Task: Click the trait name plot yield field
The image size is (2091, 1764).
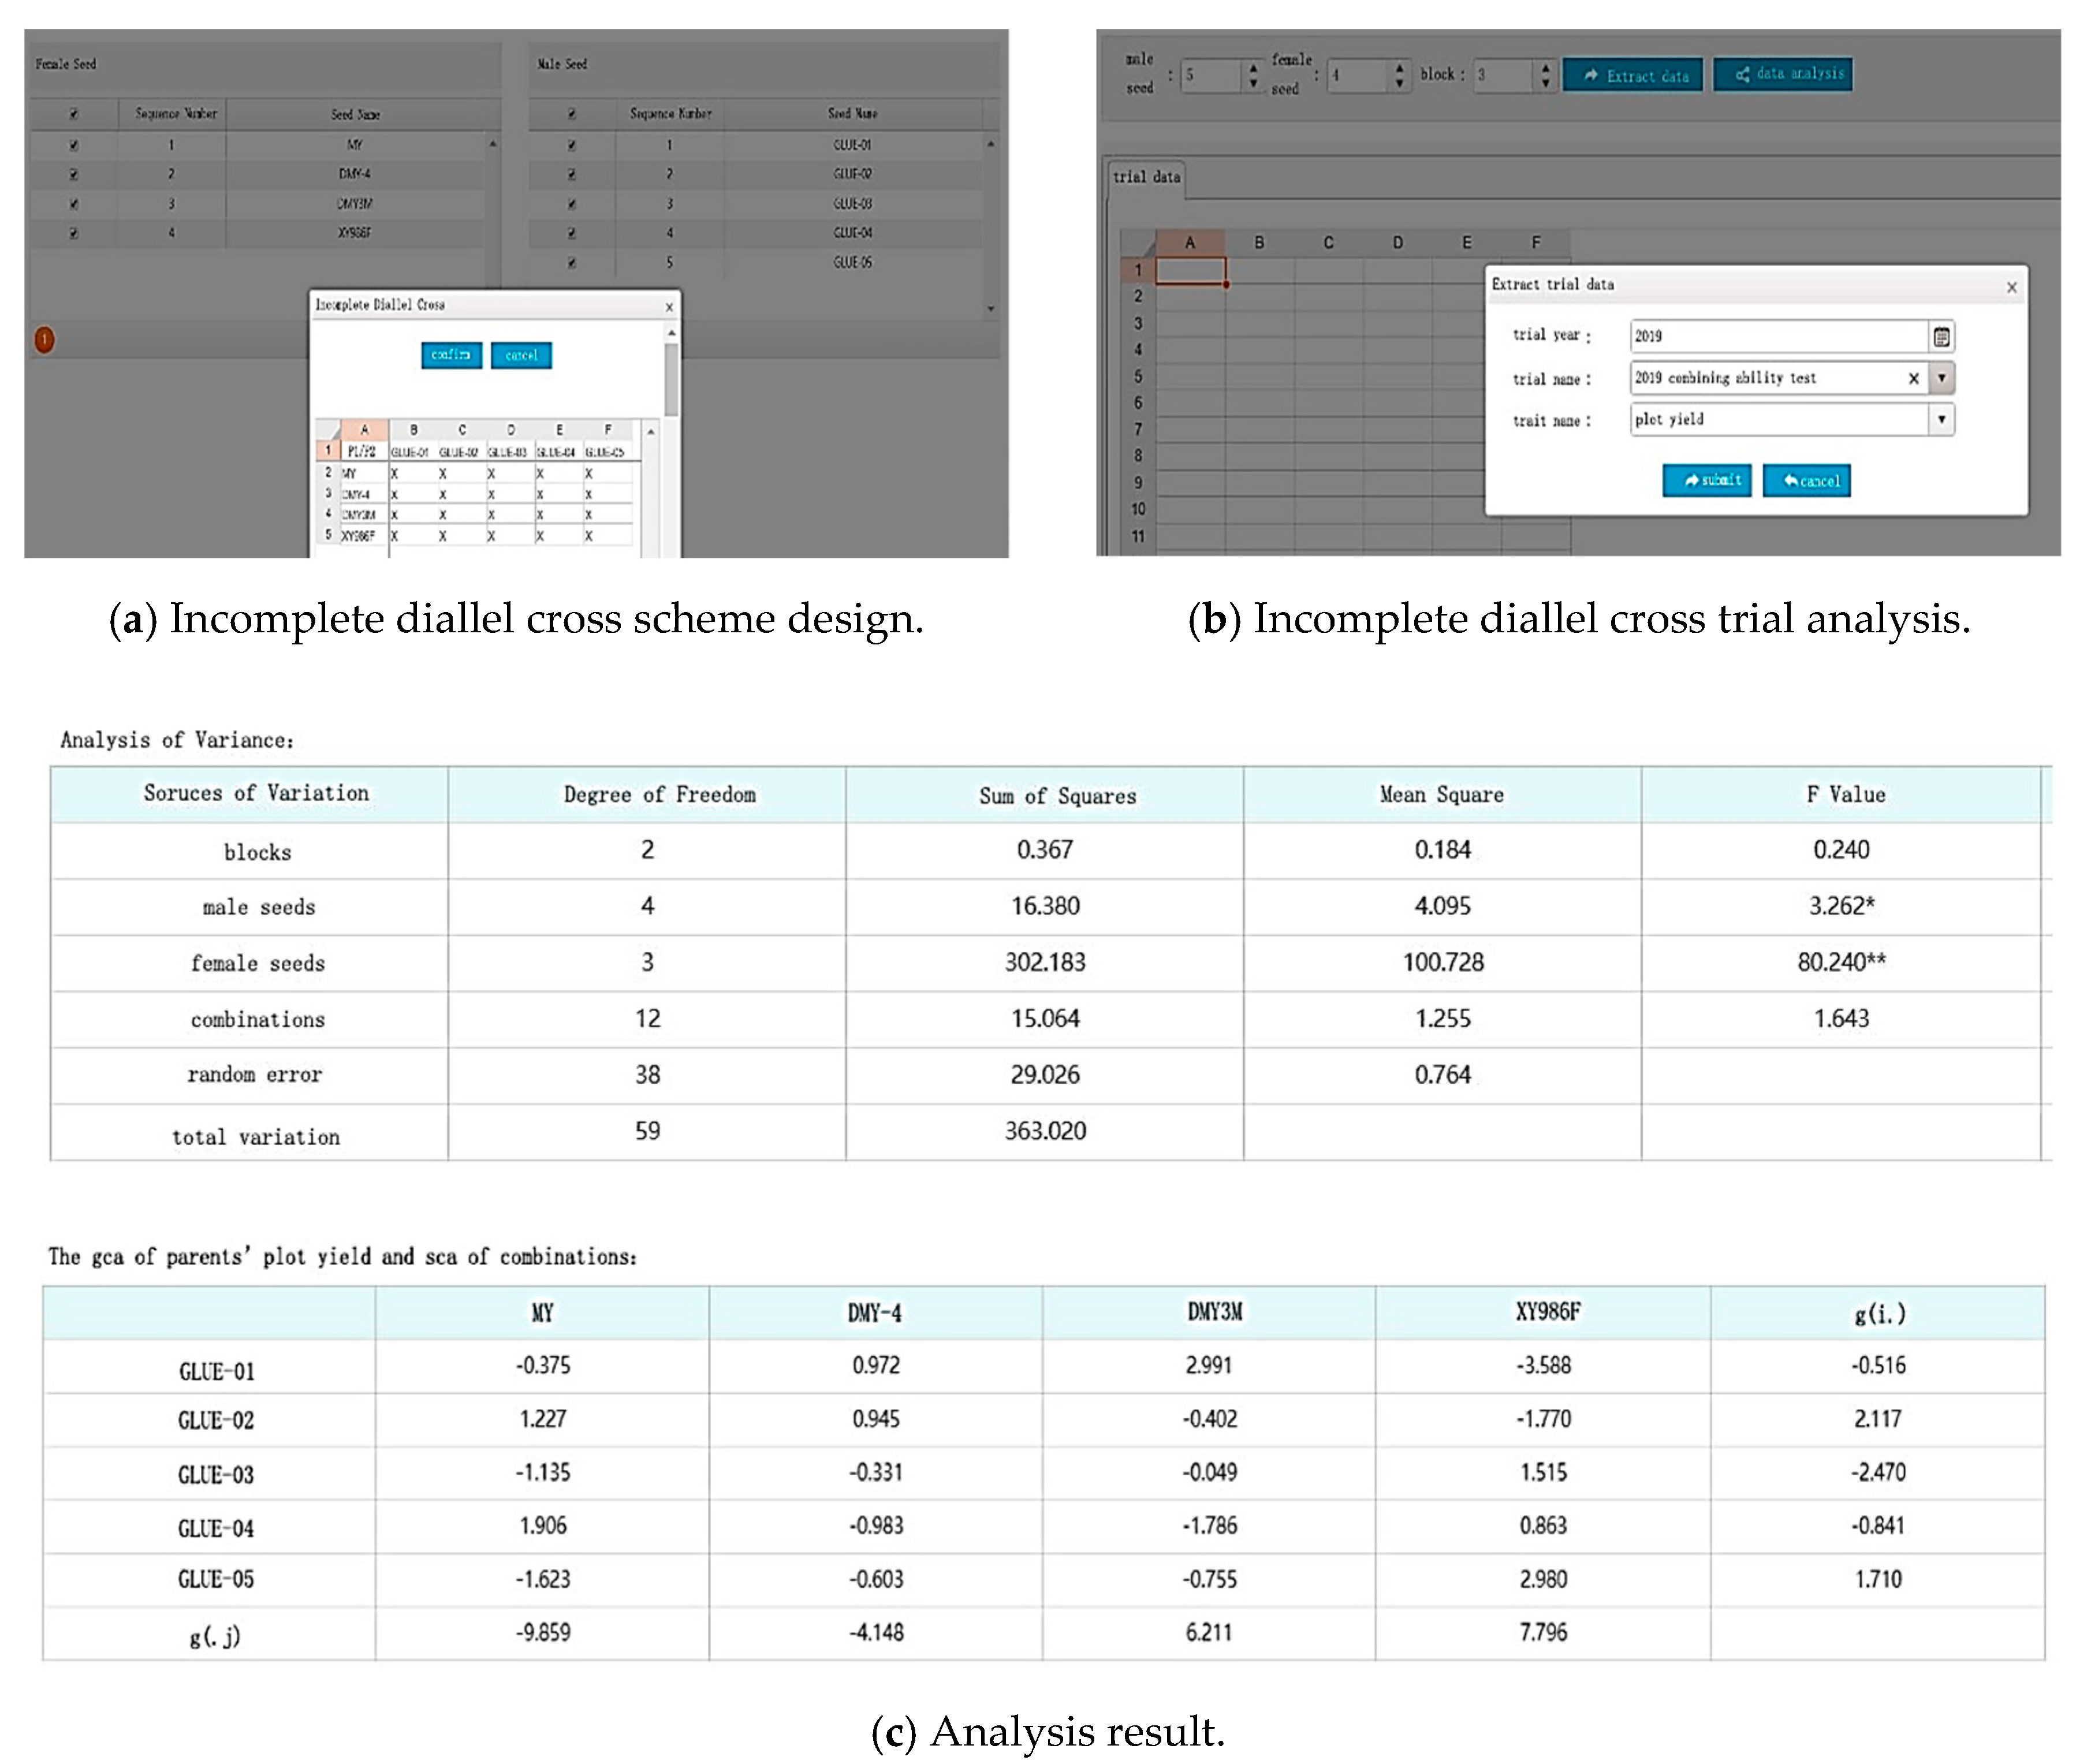Action: pyautogui.click(x=1779, y=419)
